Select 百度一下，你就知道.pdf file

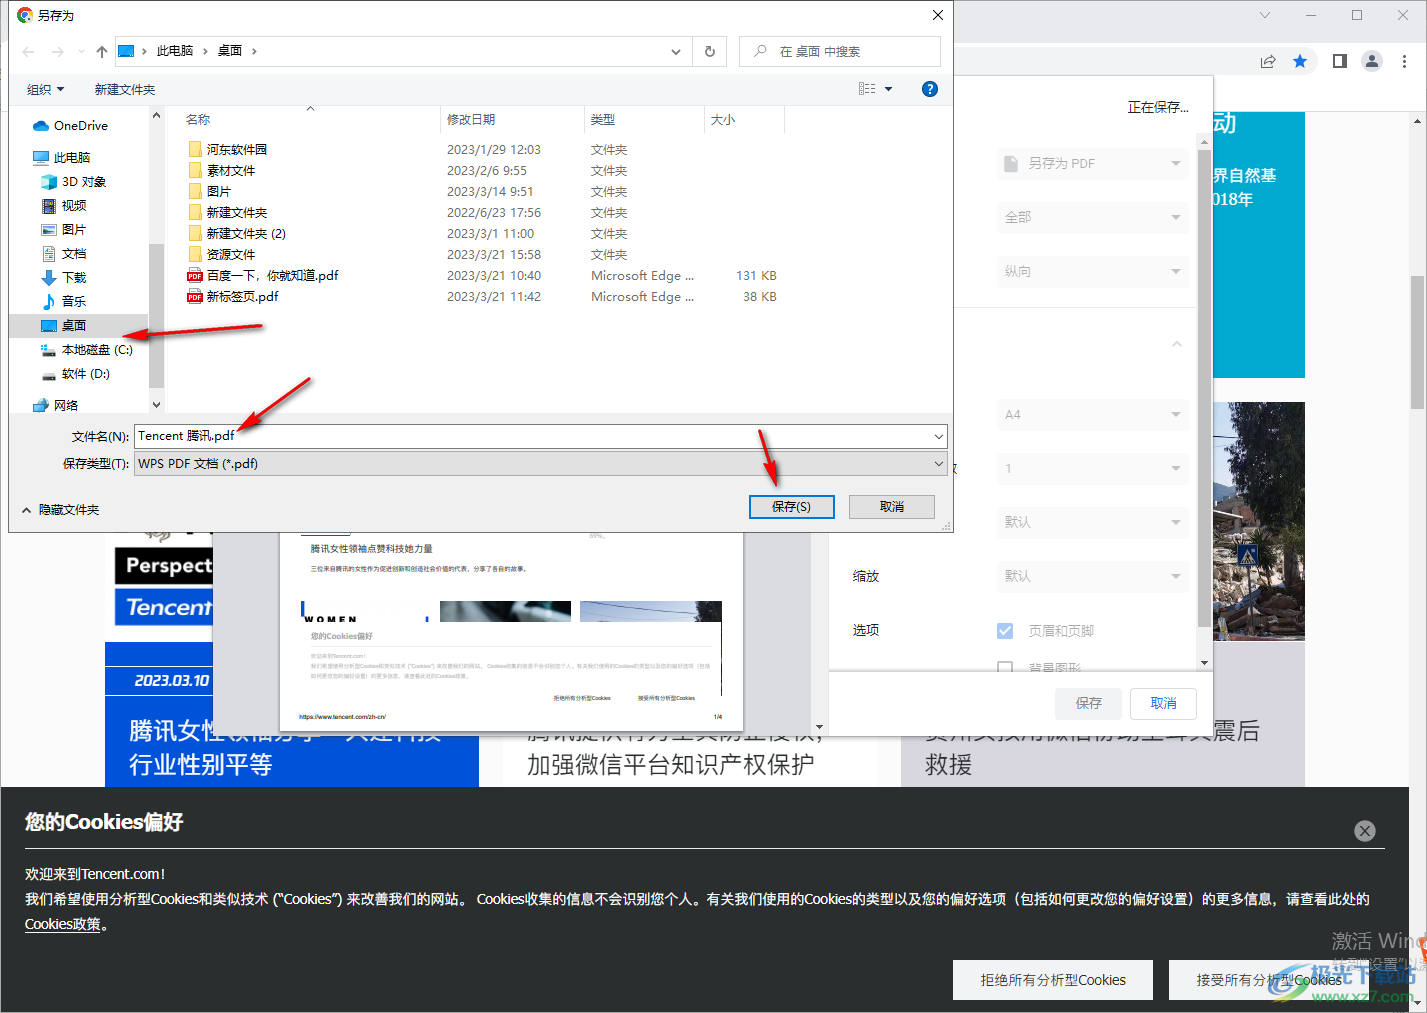(272, 276)
